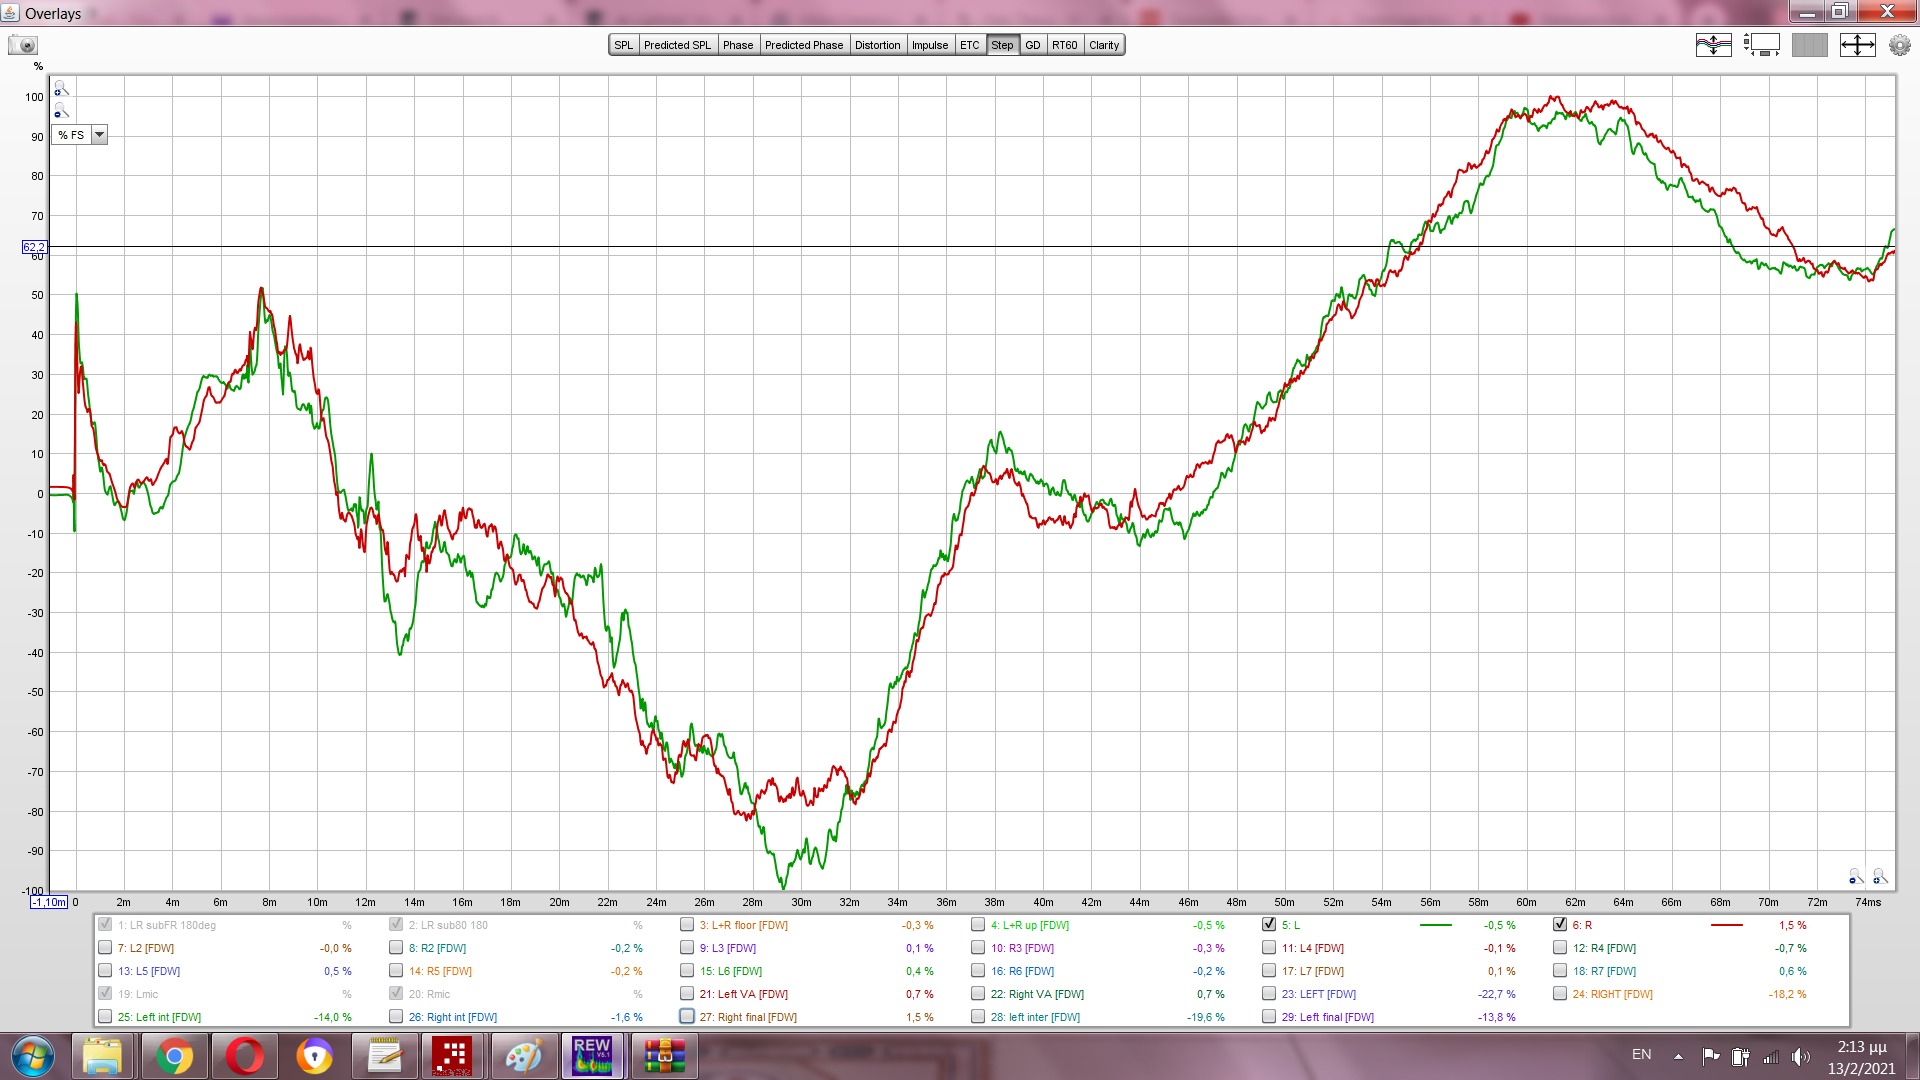Enable the 13: L5 [FDW] trace
1920x1080 pixels.
pos(105,971)
